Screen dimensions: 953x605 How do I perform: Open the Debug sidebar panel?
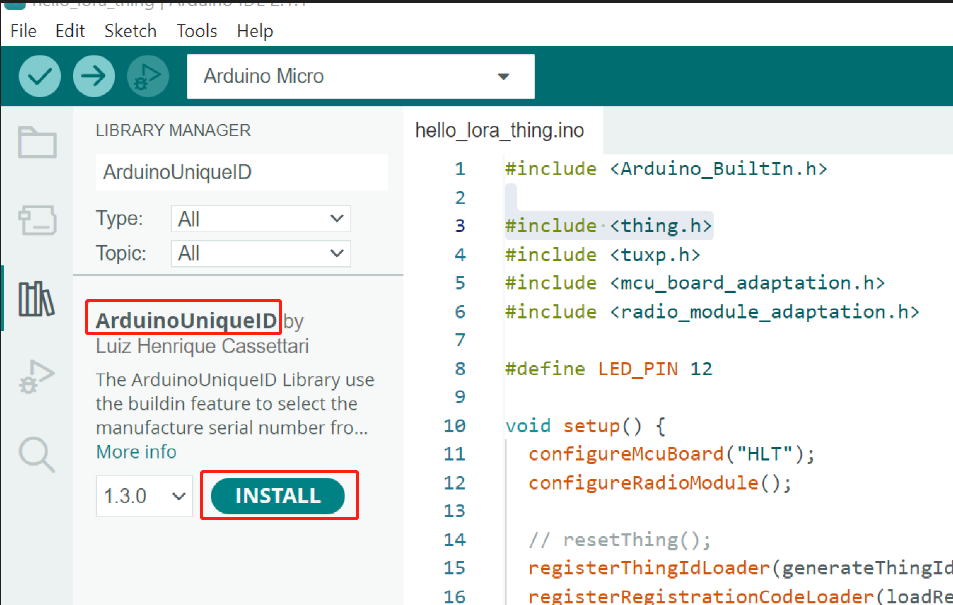(x=37, y=376)
